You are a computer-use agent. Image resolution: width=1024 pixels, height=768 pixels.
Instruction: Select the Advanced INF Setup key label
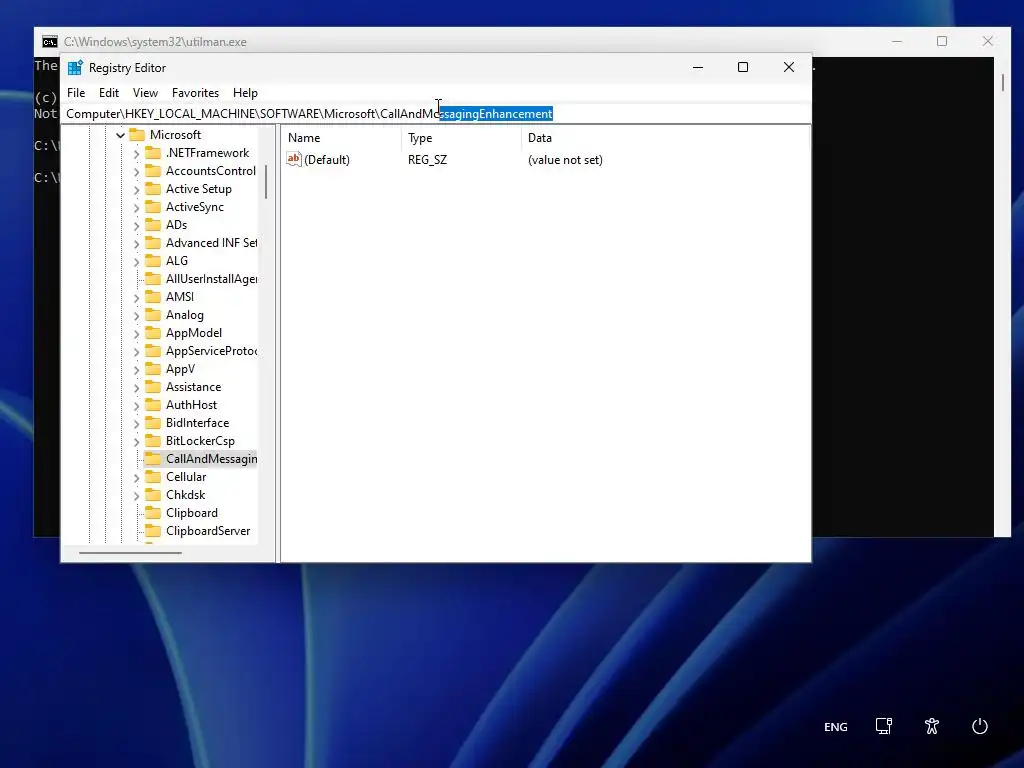[x=212, y=243]
